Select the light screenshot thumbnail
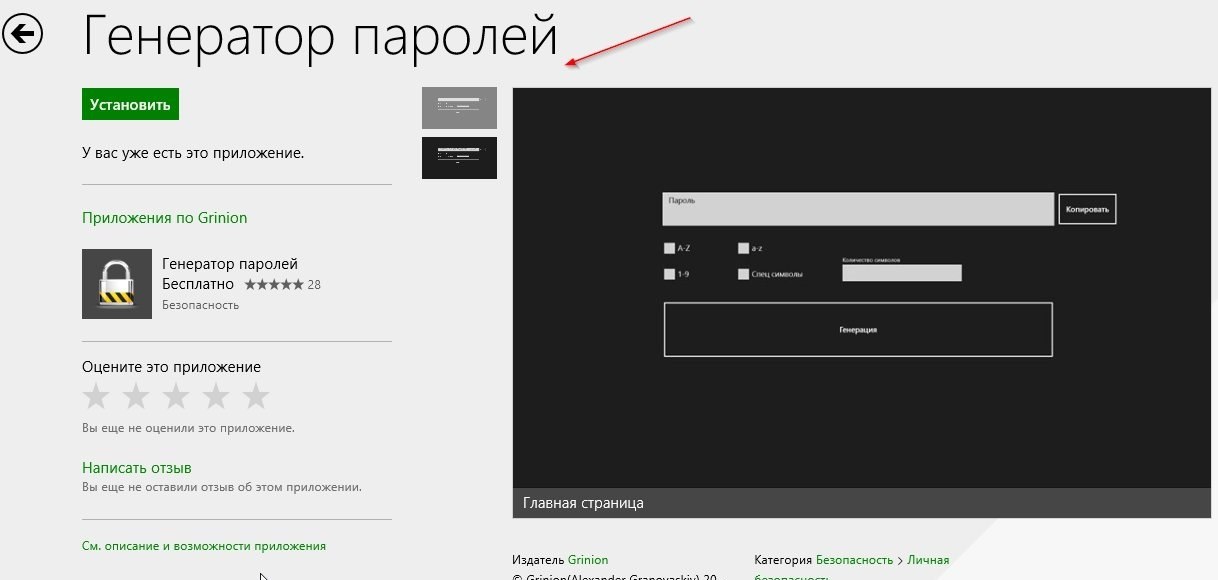Viewport: 1218px width, 580px height. point(459,108)
